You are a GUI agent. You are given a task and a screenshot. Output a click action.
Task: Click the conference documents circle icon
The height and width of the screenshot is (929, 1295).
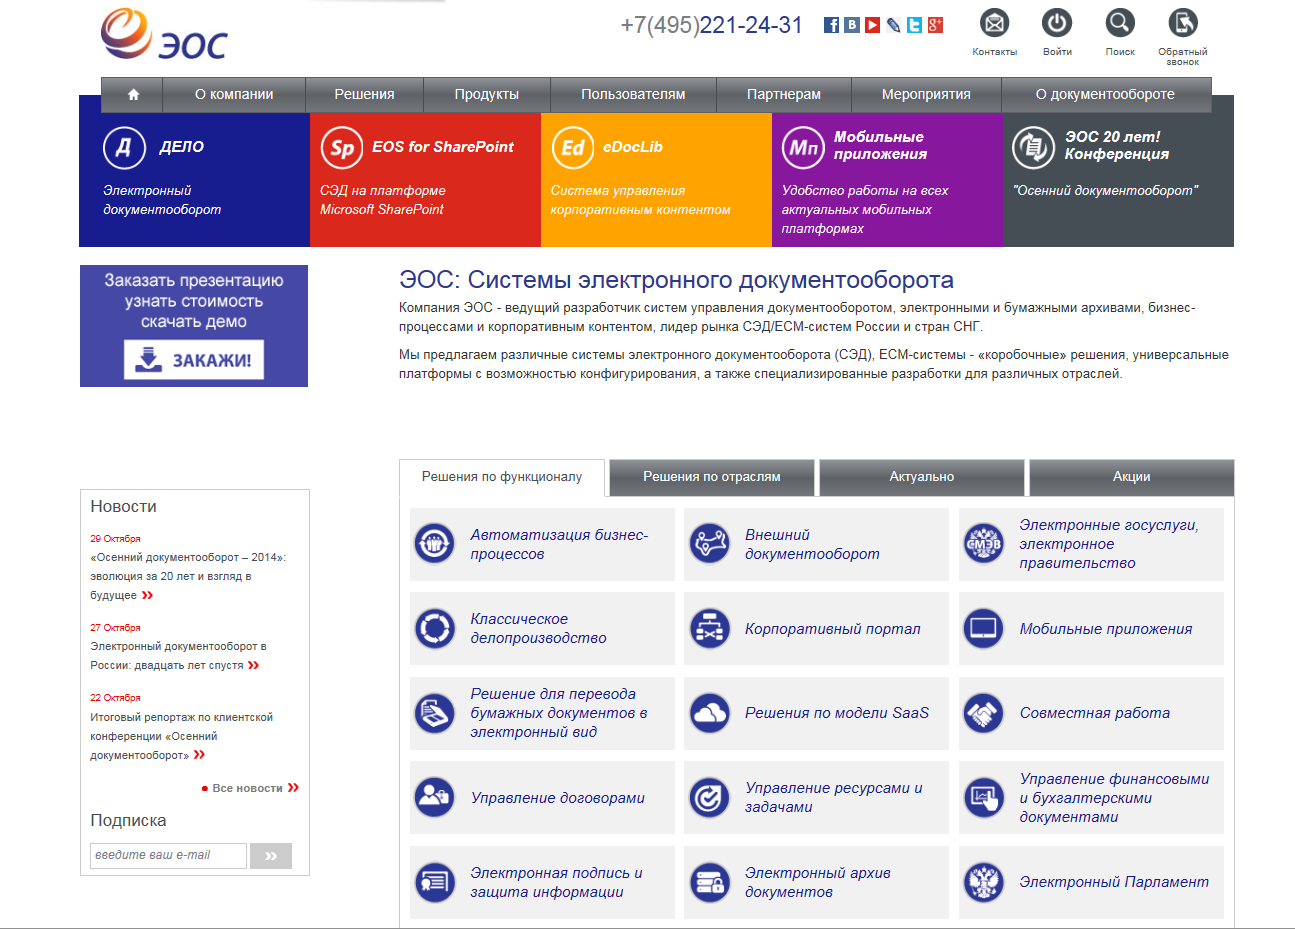pos(1034,148)
